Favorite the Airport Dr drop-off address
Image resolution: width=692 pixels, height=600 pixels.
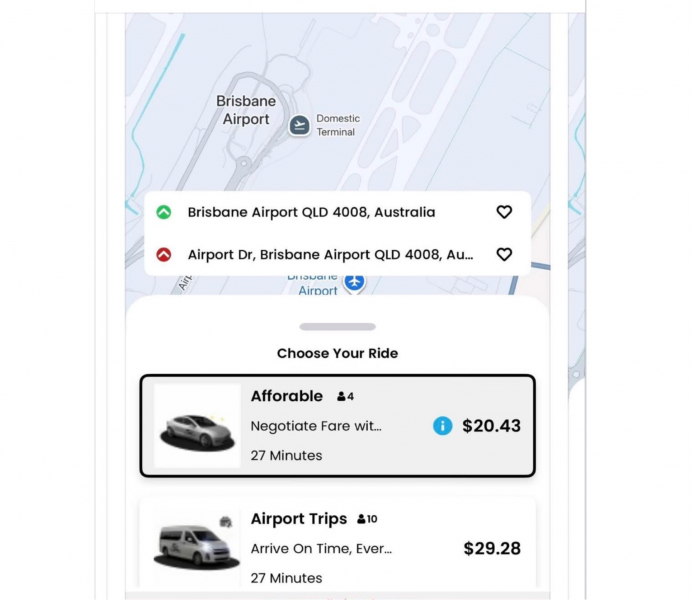click(x=504, y=255)
